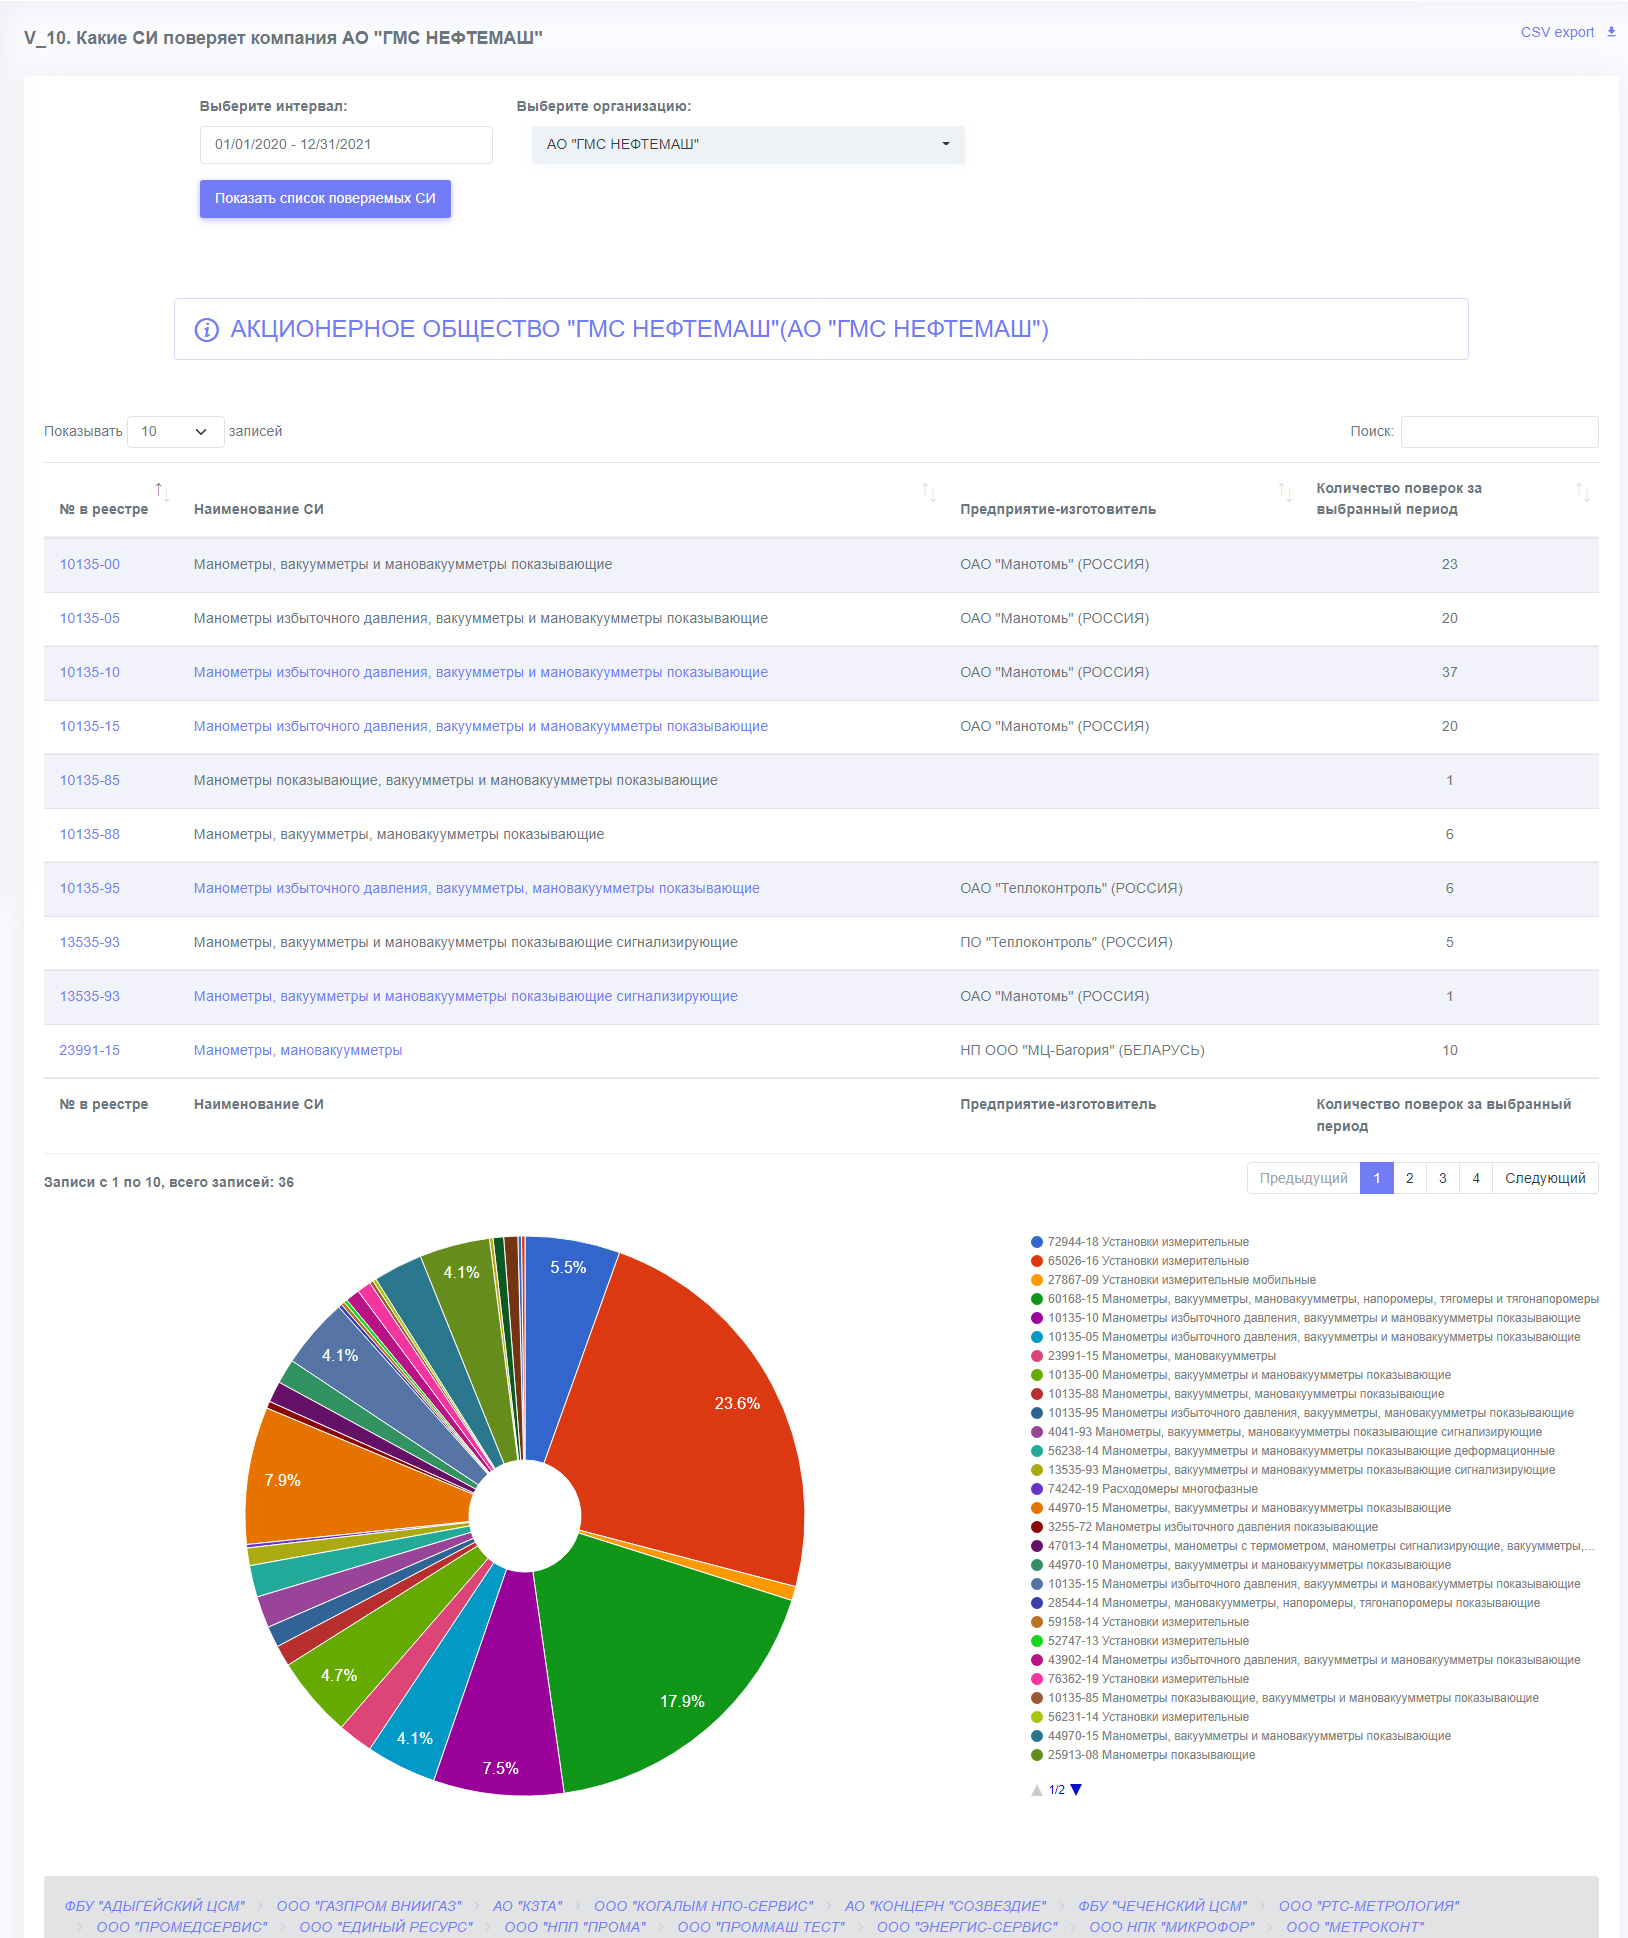Open ООО "ПРОММАШ ТЕСТ" organization link
This screenshot has height=1938, width=1628.
[x=761, y=1927]
